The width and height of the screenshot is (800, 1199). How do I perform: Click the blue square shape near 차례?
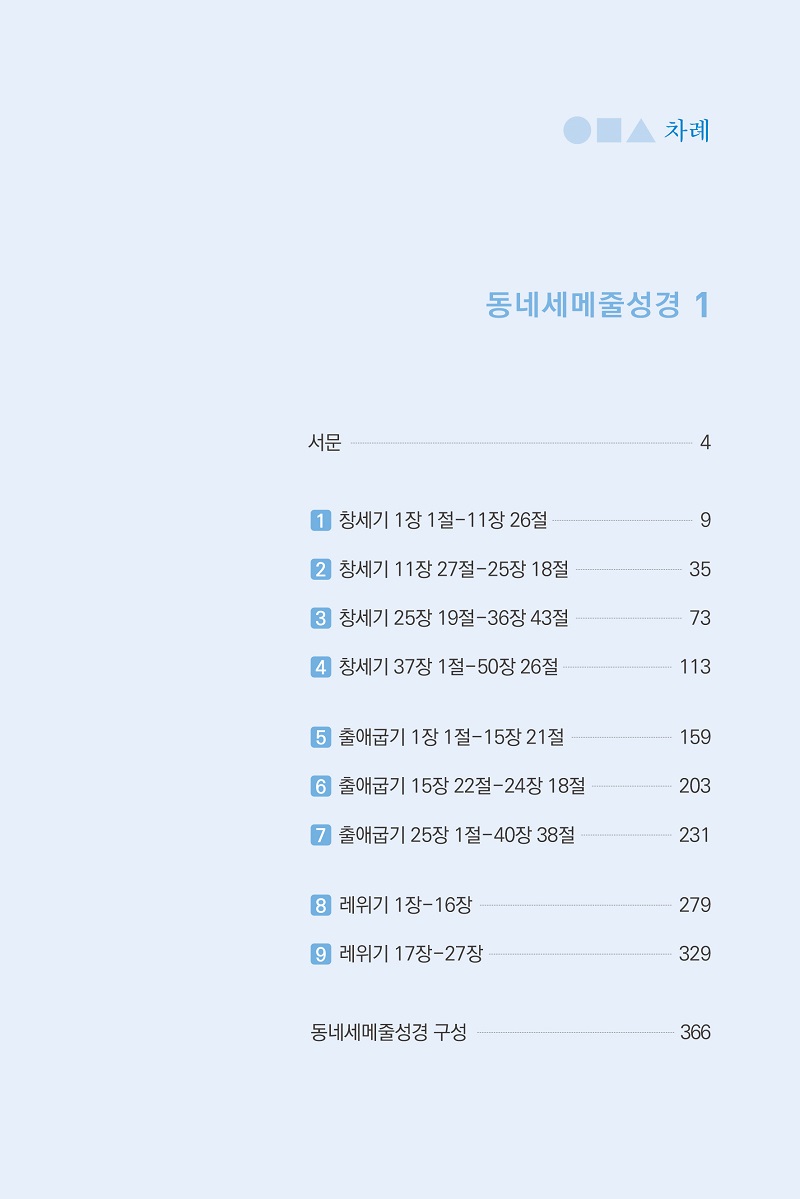[x=609, y=130]
